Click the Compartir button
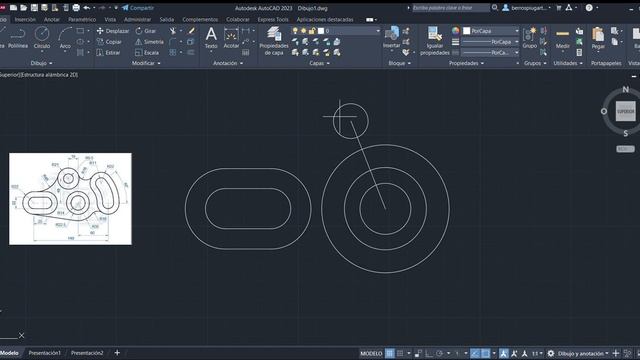Image resolution: width=640 pixels, height=360 pixels. [138, 8]
